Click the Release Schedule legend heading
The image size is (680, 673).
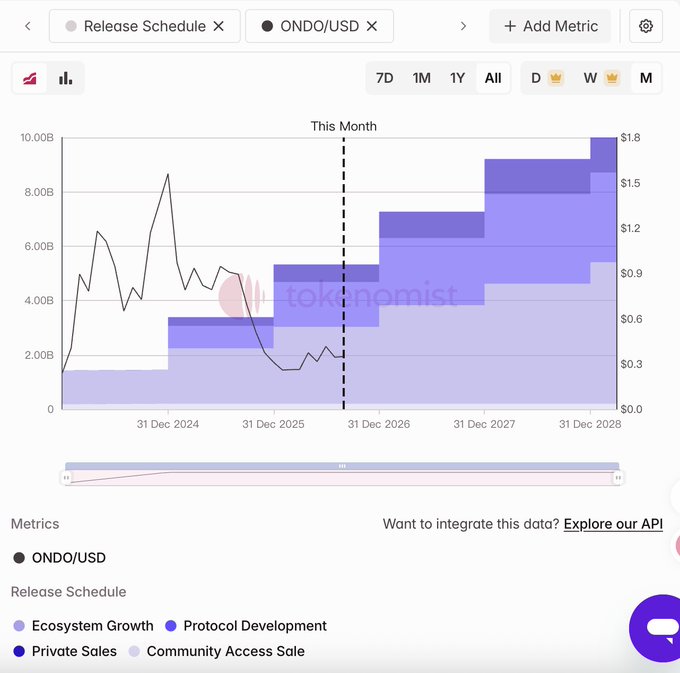pyautogui.click(x=69, y=592)
